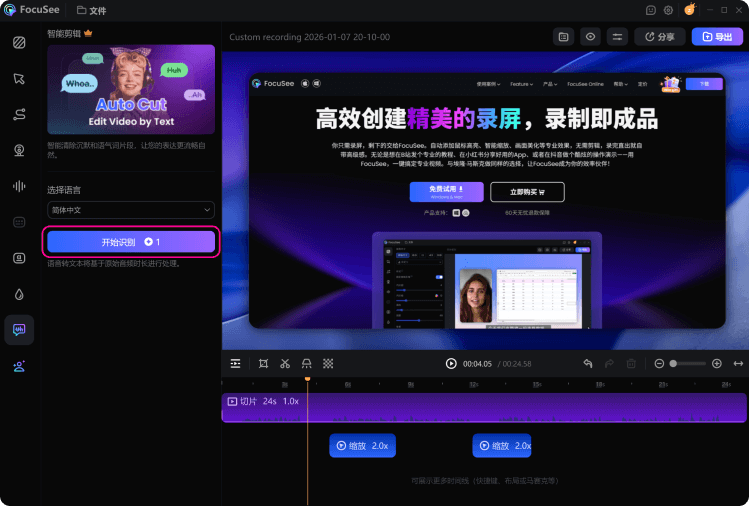Screen dimensions: 749x506
Task: Play the video from the playback button
Action: pos(451,364)
